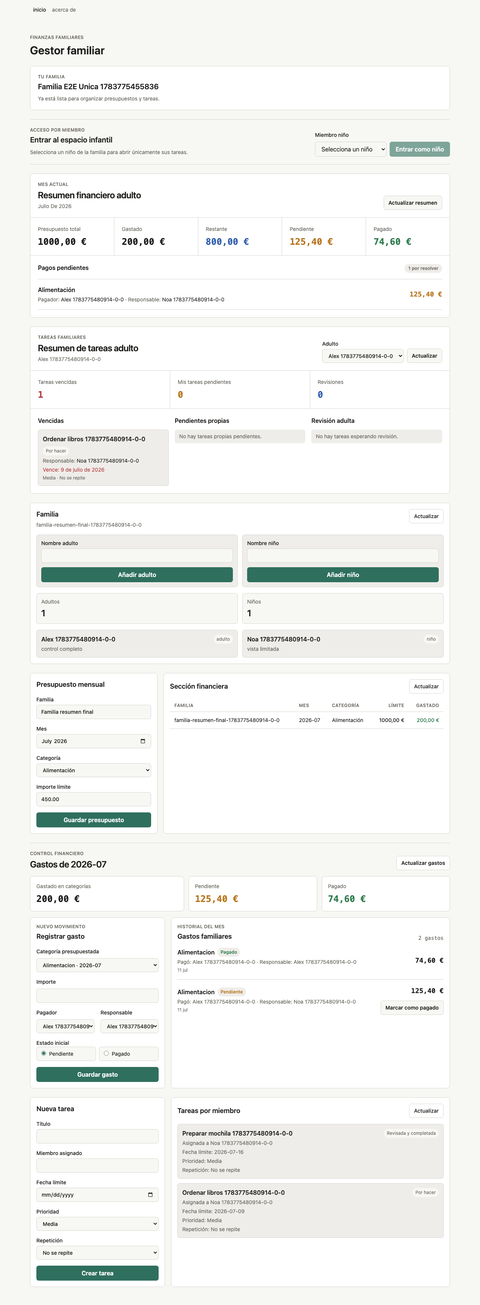Click the '1 por resolver' badge
This screenshot has width=480, height=1305.
pyautogui.click(x=424, y=268)
